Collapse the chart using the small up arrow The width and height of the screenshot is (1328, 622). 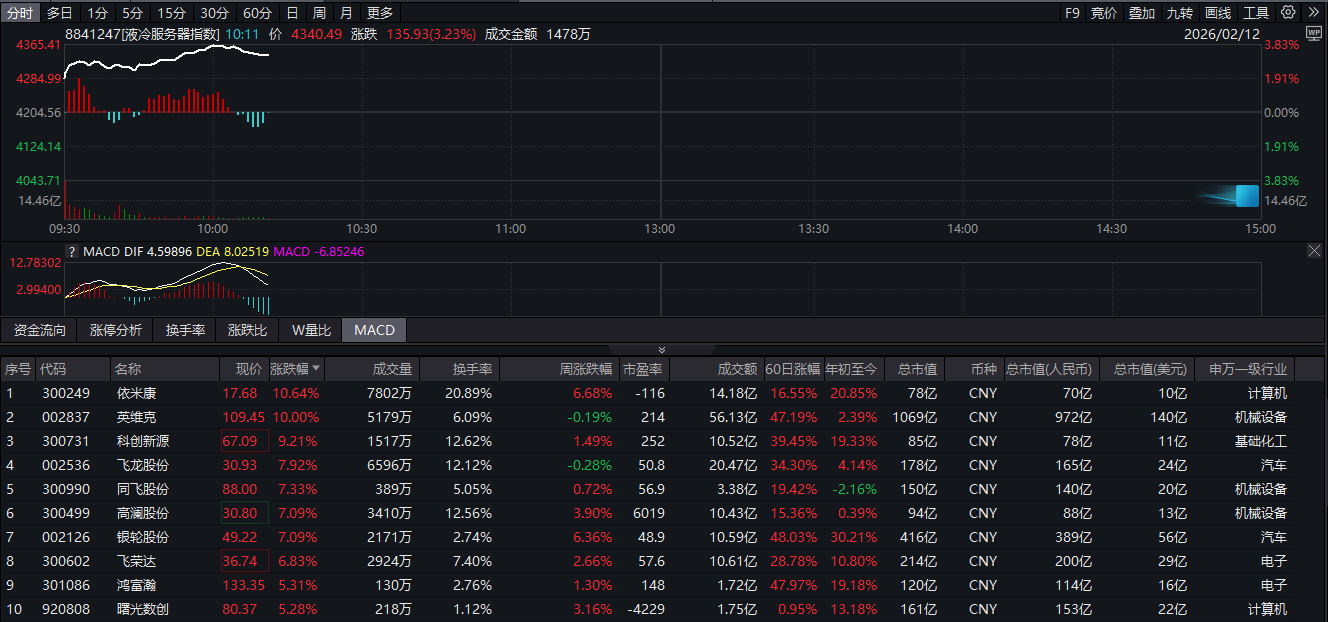(662, 350)
